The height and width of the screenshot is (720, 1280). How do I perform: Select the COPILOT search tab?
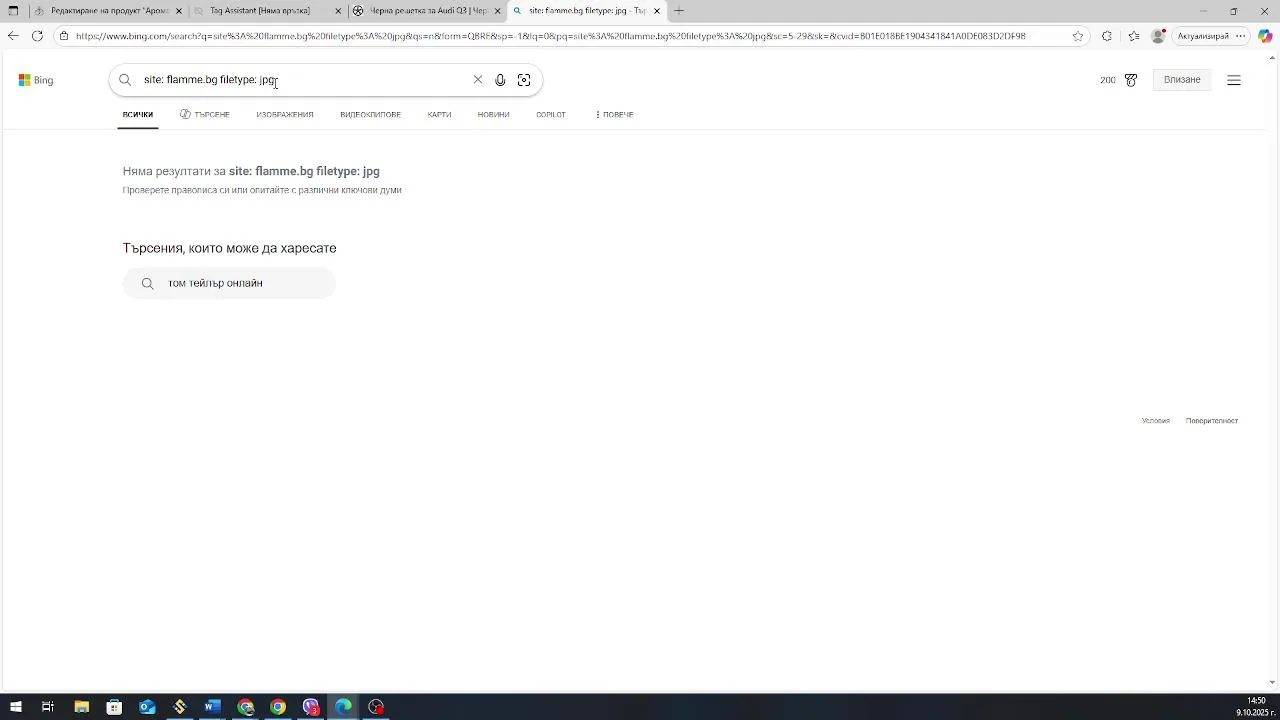tap(551, 115)
